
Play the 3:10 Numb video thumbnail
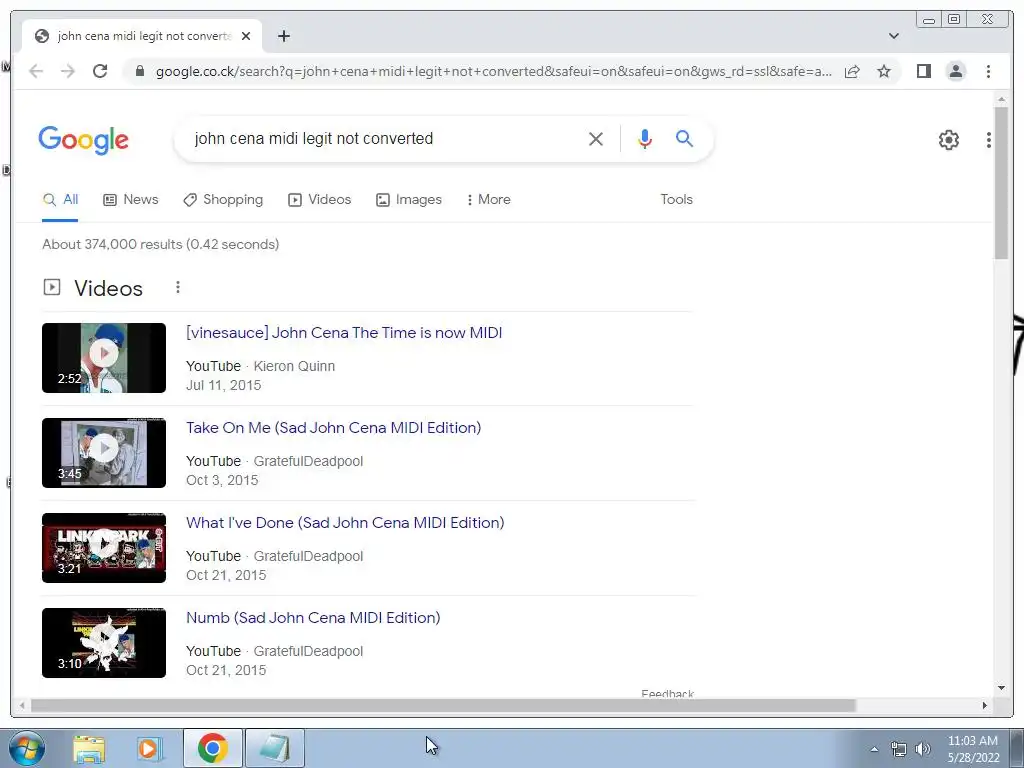point(104,643)
